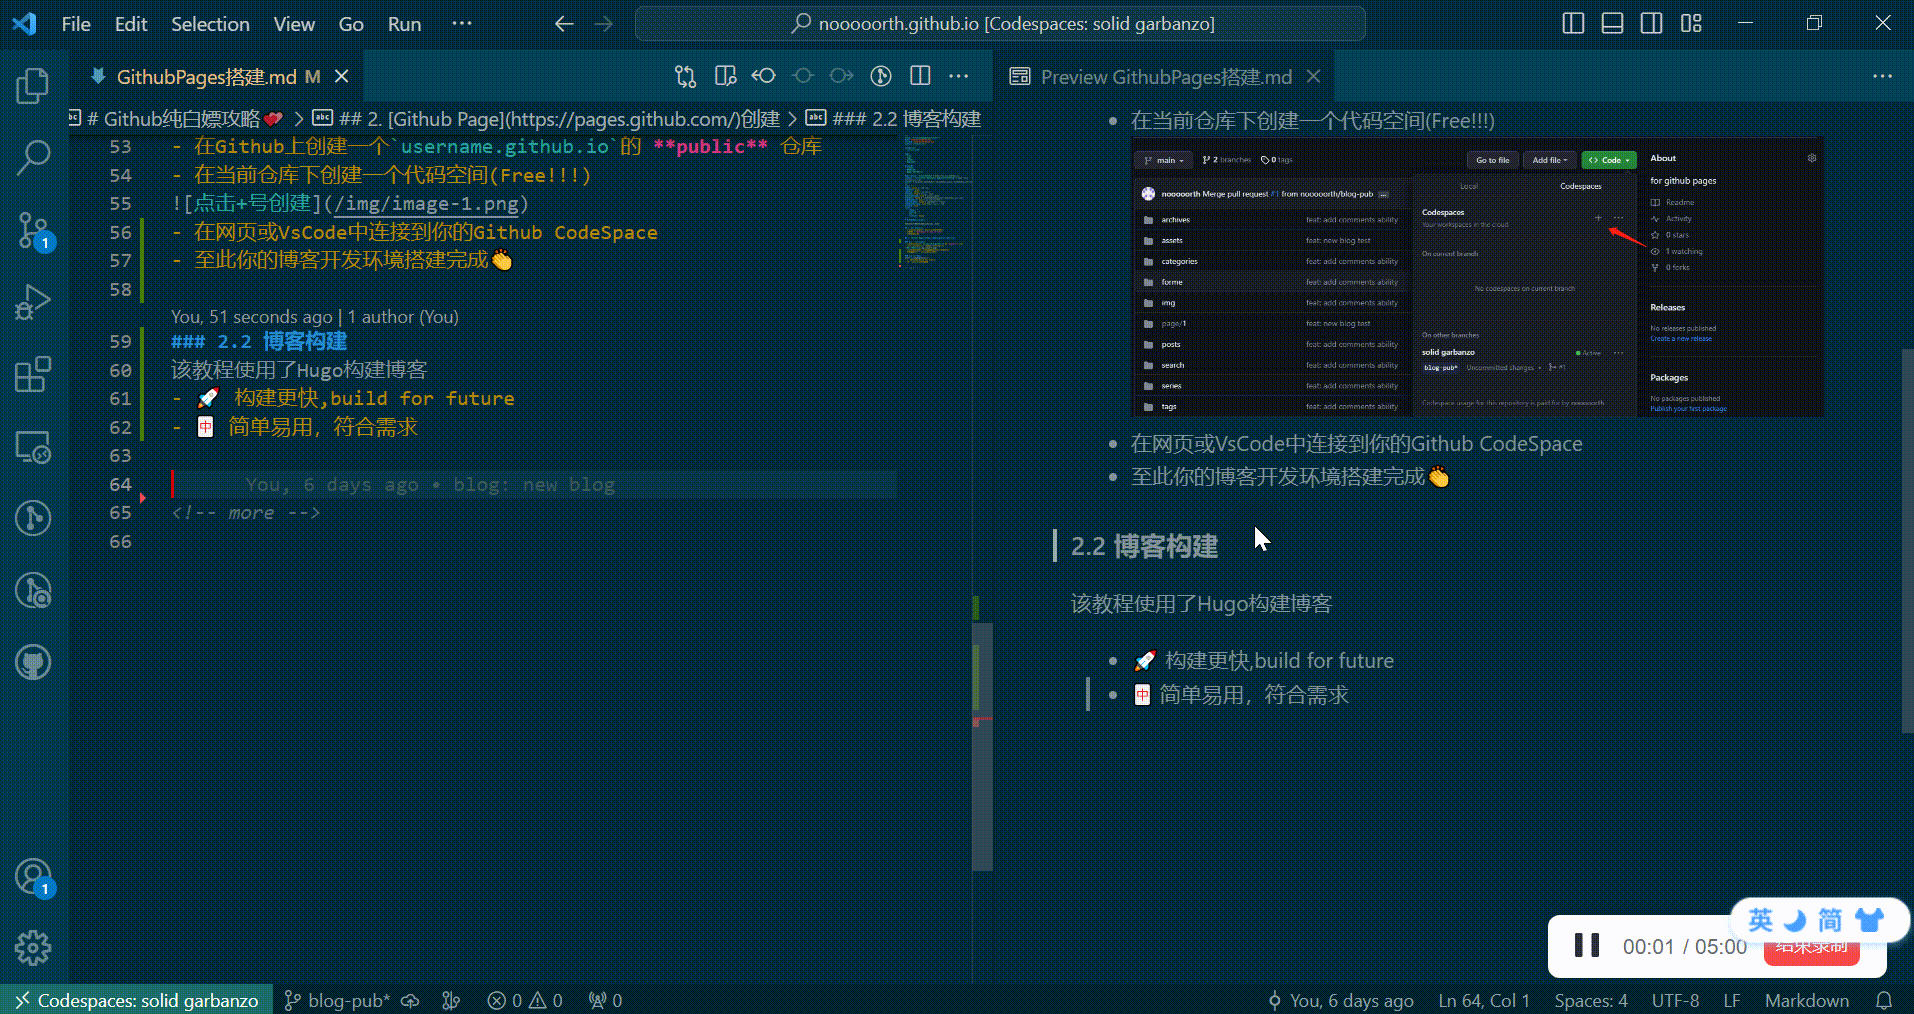
Task: Open the File menu
Action: 76,24
